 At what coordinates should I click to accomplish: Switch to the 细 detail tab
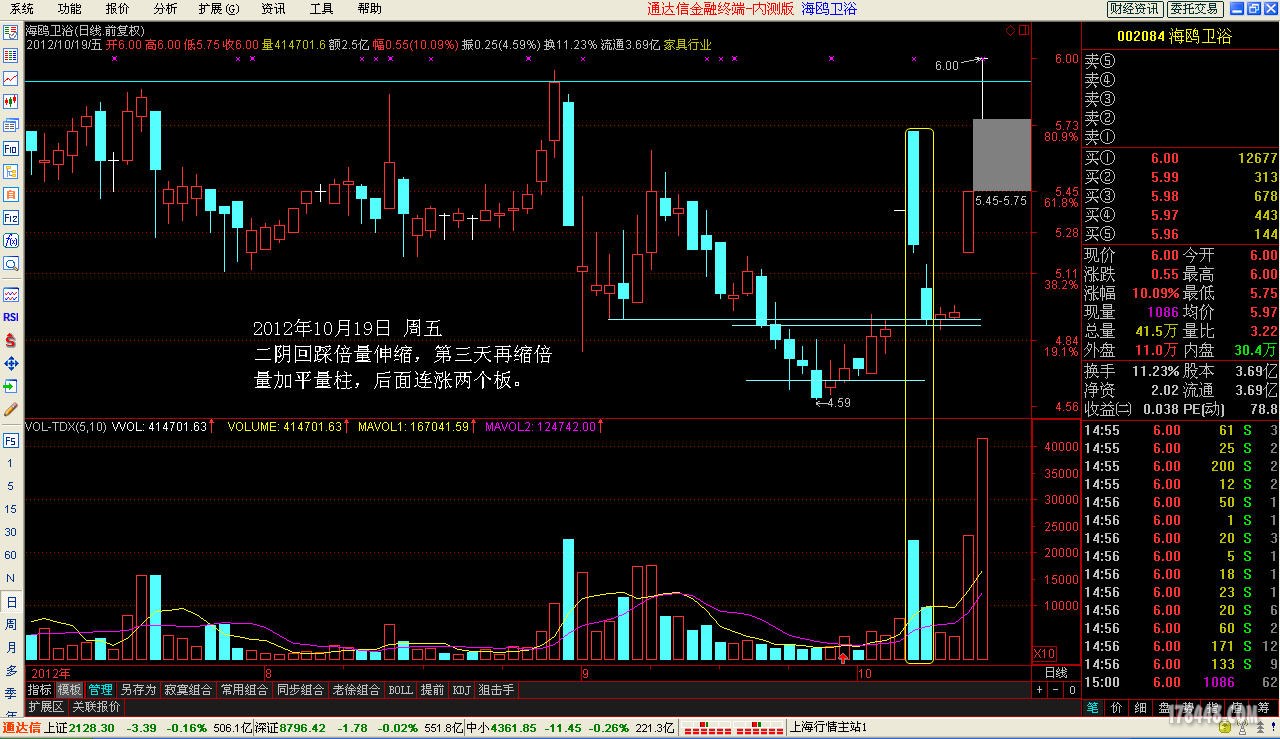tap(1141, 706)
